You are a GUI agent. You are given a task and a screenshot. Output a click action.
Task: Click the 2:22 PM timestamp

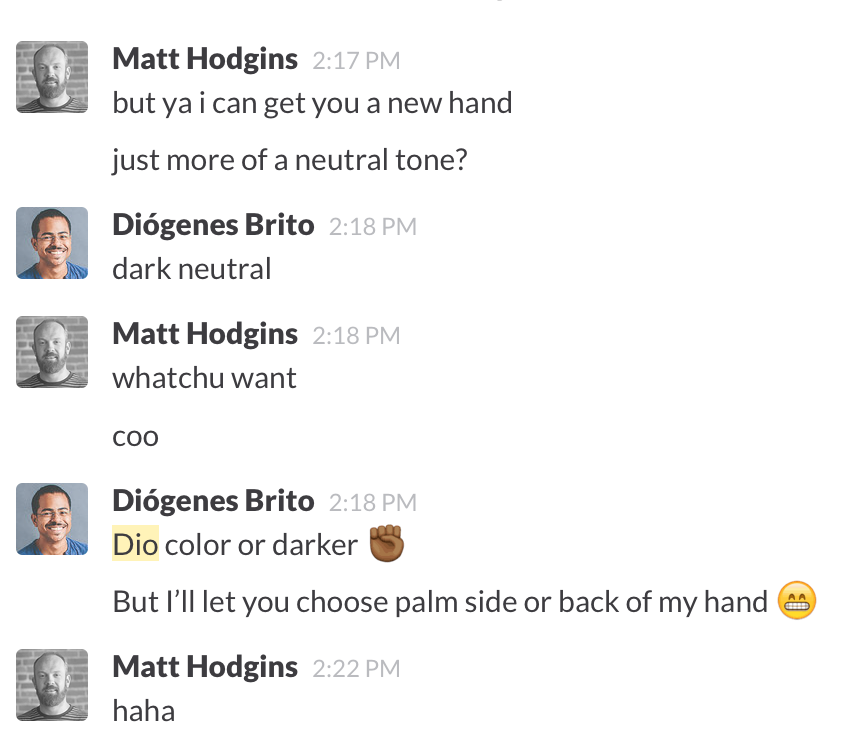(356, 668)
